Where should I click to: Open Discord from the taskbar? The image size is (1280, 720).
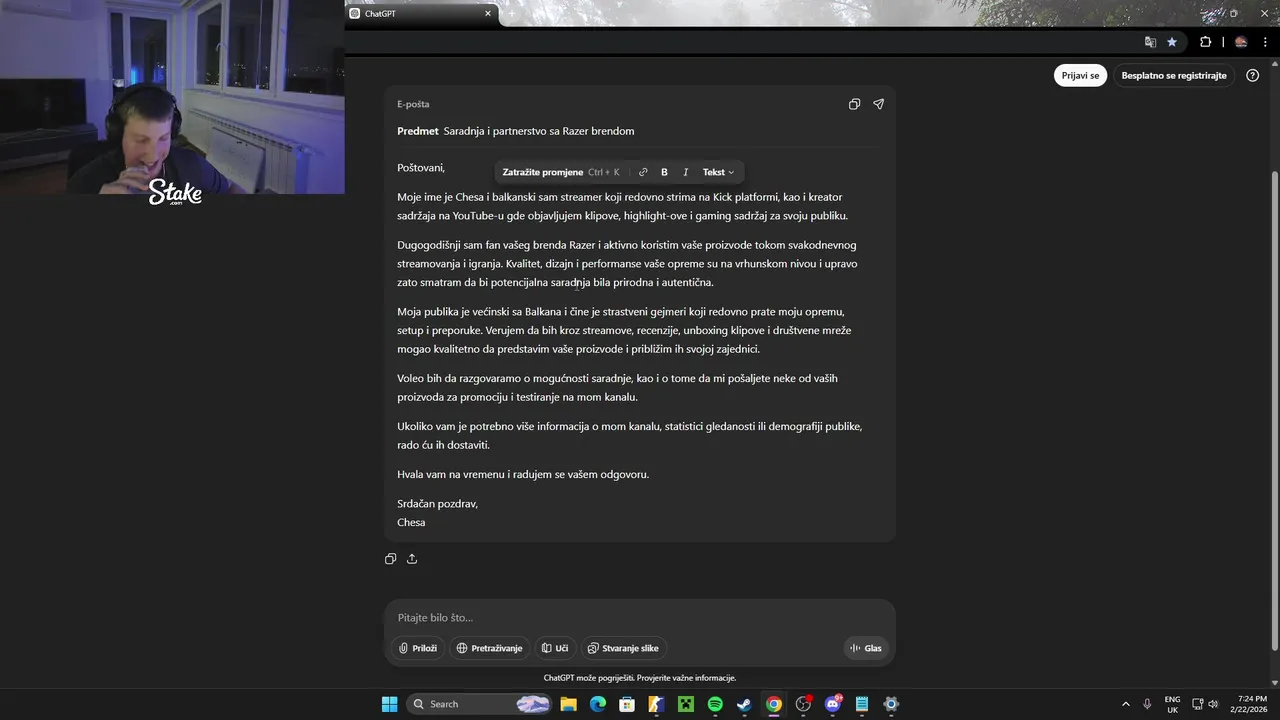click(x=833, y=704)
